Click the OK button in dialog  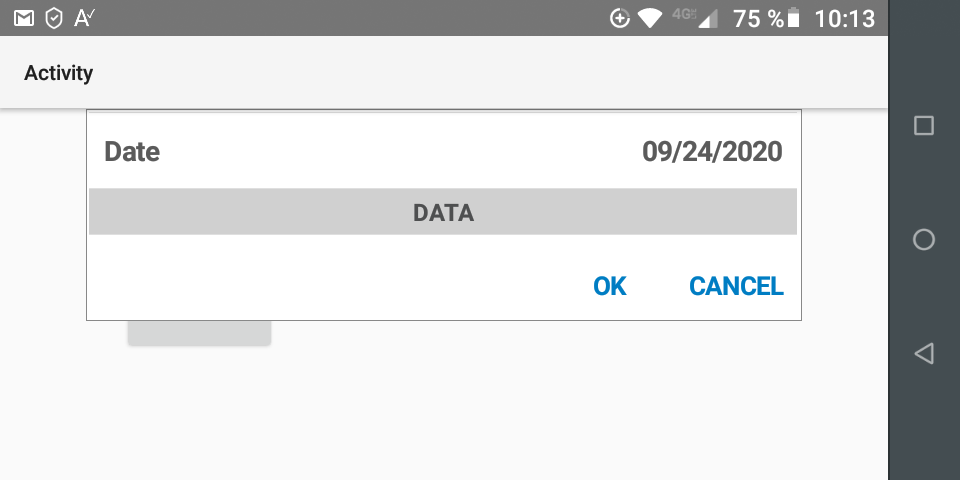[609, 287]
